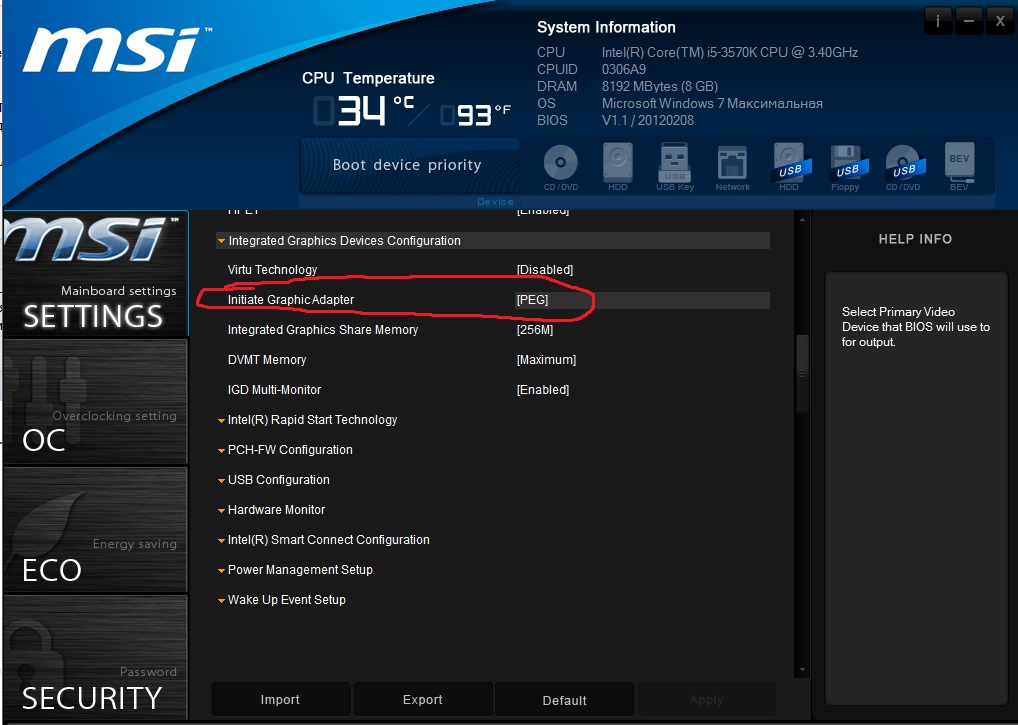Open the SETTINGS mainboard settings tab
Viewport: 1018px width, 725px height.
95,274
